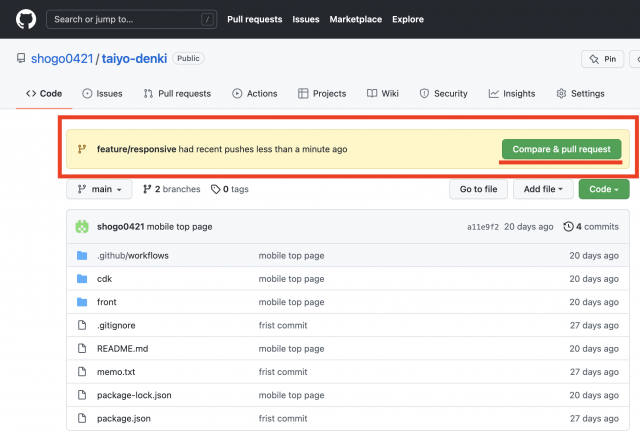Open the Security tab
640x436 pixels.
443,93
